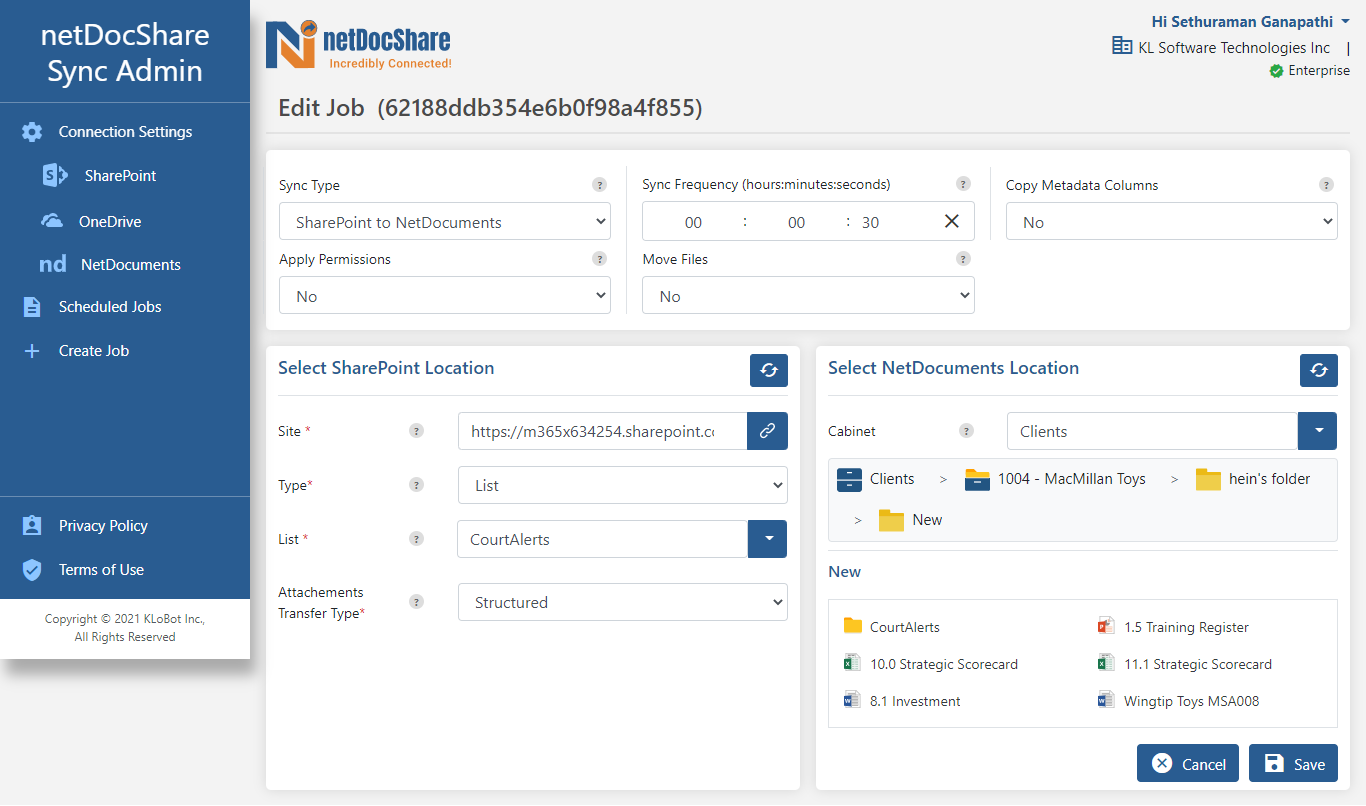This screenshot has height=806, width=1366.
Task: Click the Create Job plus icon
Action: pos(32,351)
